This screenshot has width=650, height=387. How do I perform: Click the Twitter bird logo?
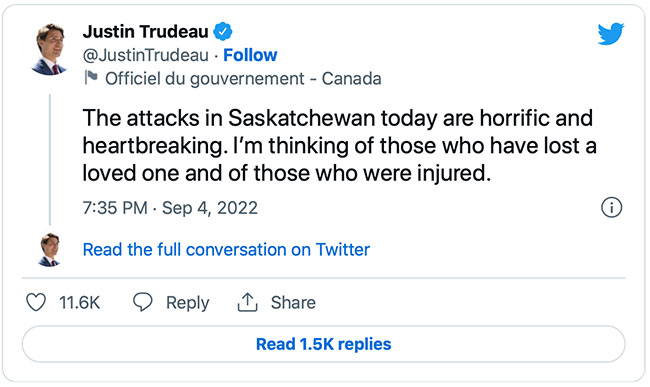pyautogui.click(x=611, y=33)
